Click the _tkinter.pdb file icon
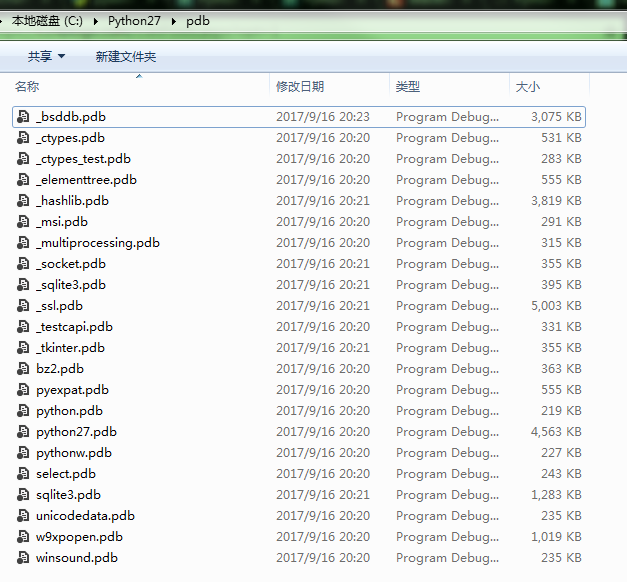Viewport: 627px width, 582px height. coord(23,348)
